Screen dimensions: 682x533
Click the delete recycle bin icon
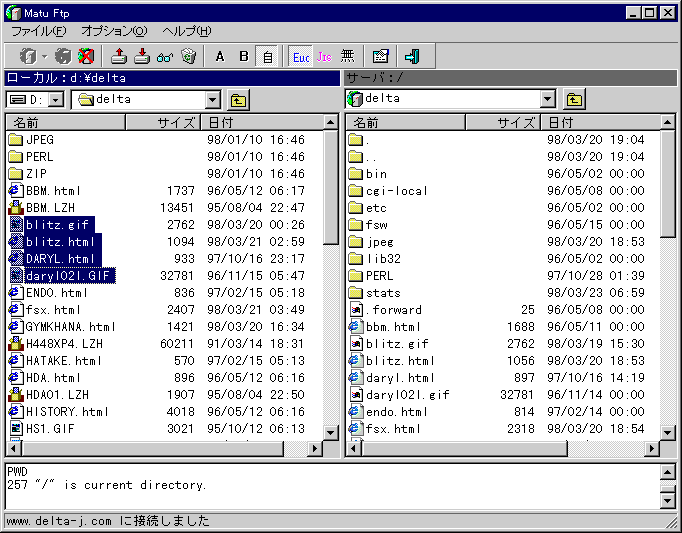point(189,56)
